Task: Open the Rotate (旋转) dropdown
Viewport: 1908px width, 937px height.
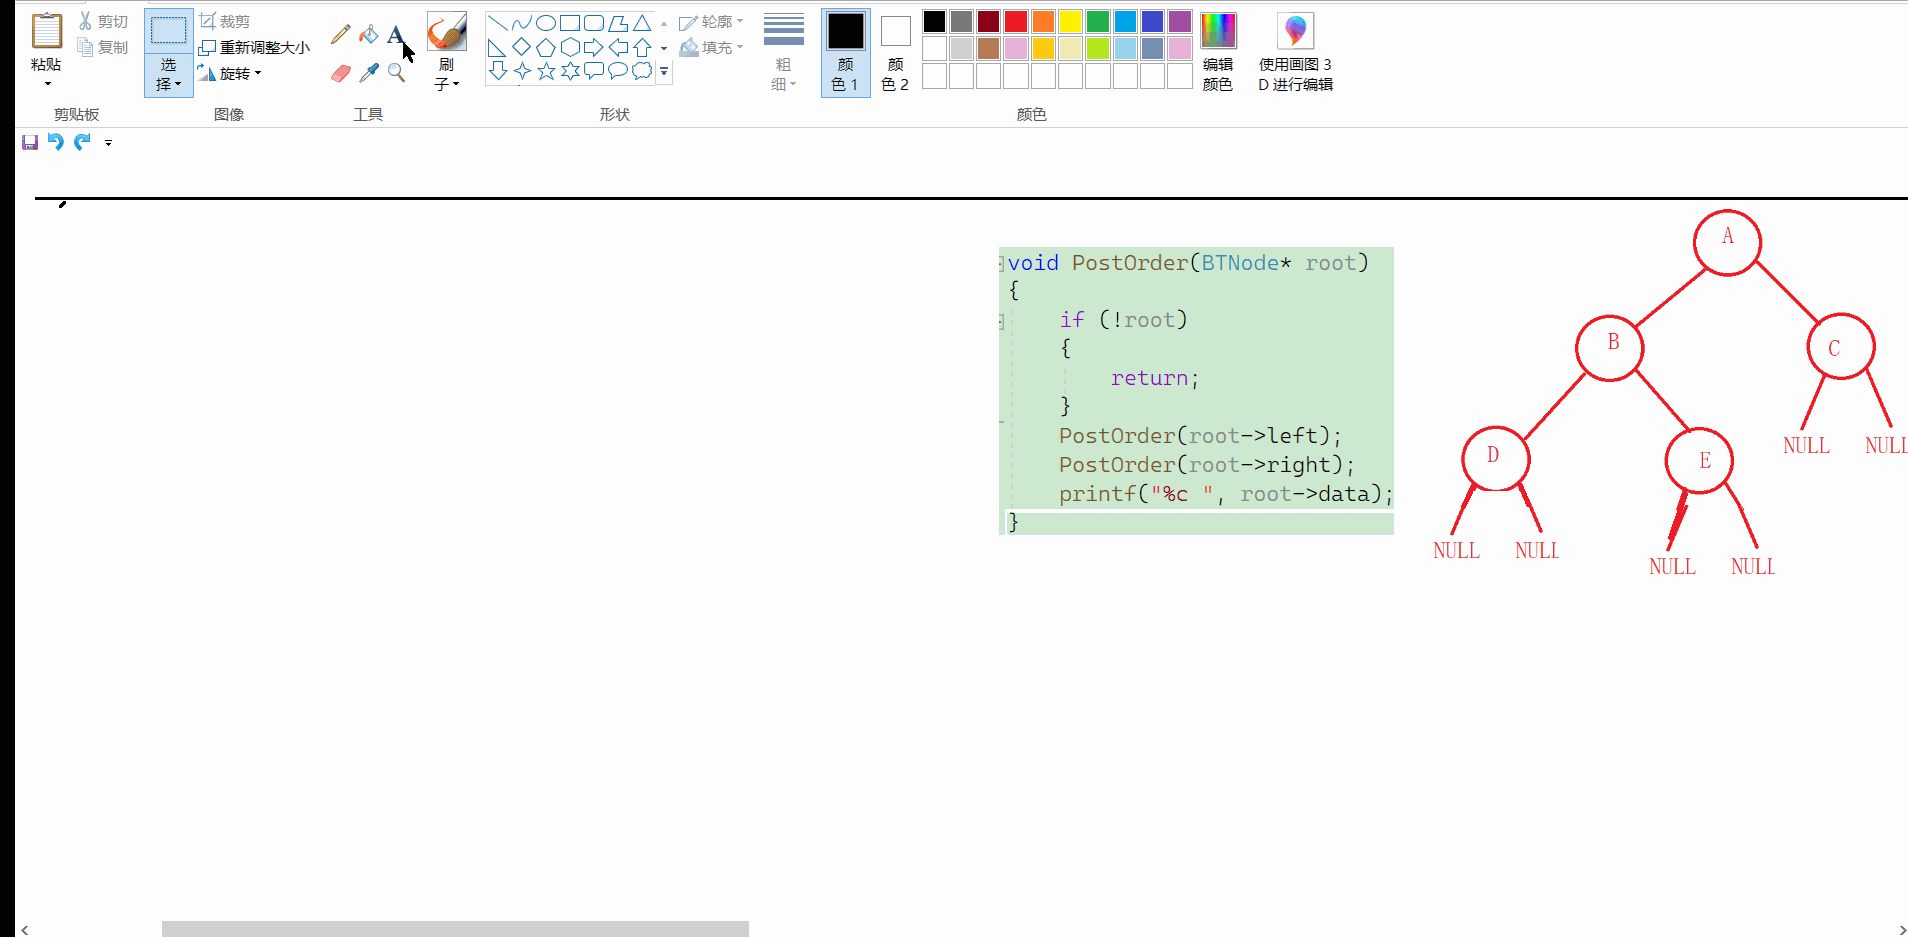Action: tap(230, 73)
